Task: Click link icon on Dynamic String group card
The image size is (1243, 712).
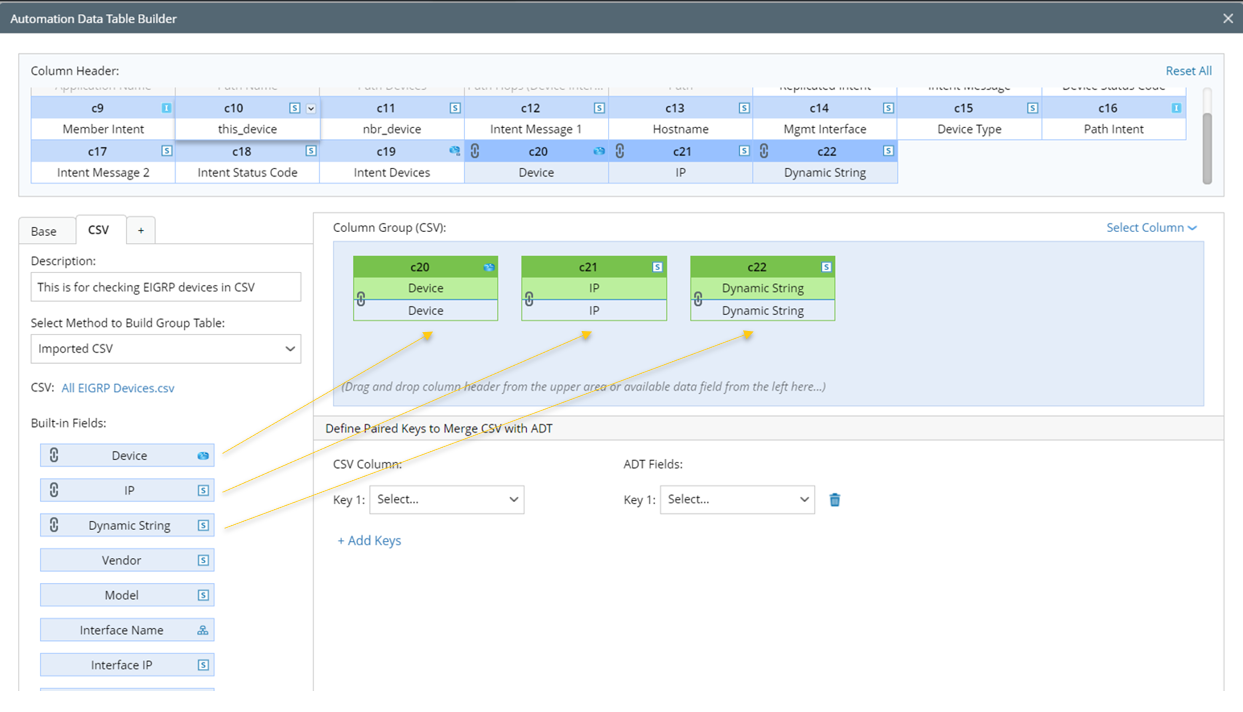Action: [698, 298]
